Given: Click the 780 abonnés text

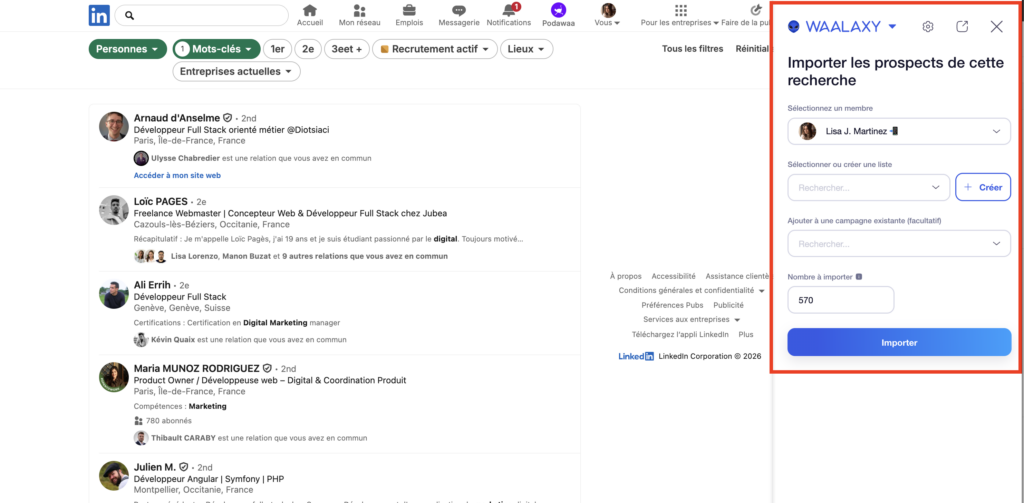Looking at the screenshot, I should click(168, 421).
